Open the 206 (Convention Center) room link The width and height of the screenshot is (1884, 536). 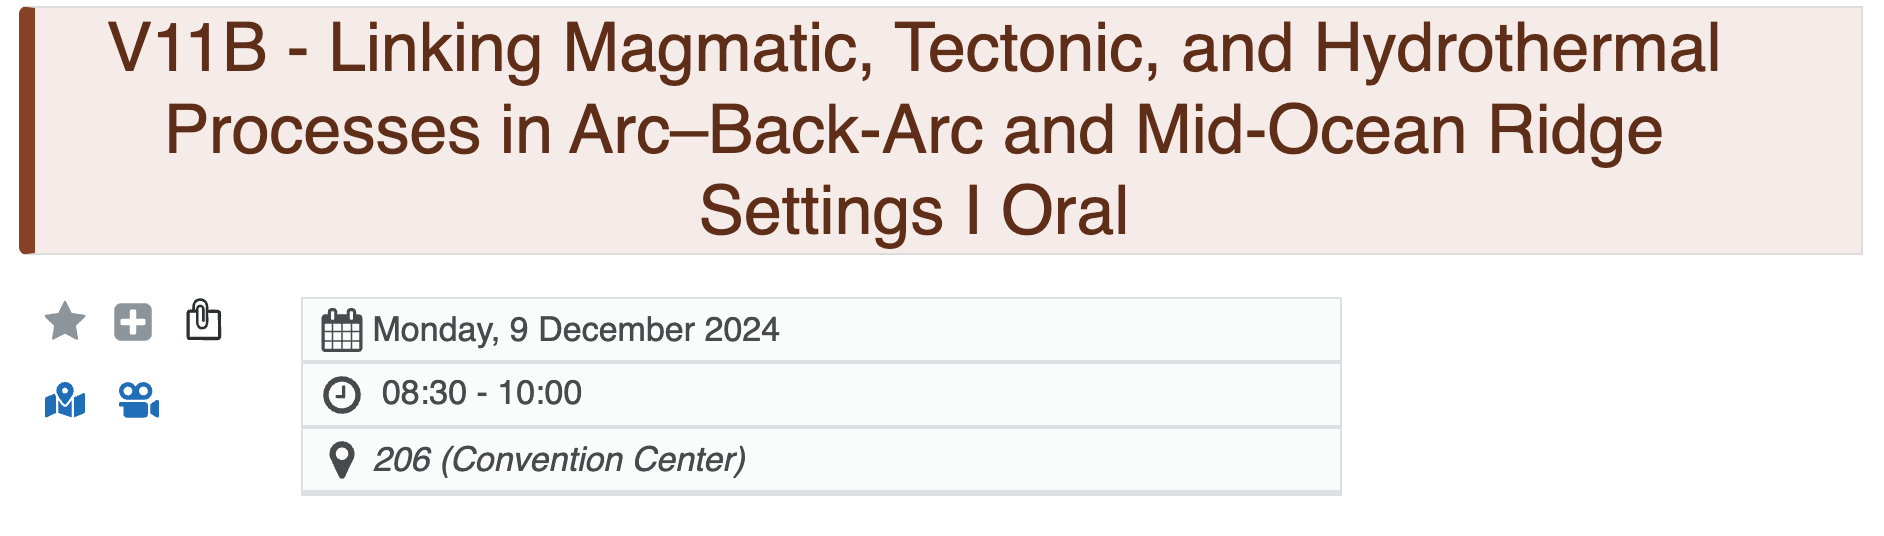(559, 460)
